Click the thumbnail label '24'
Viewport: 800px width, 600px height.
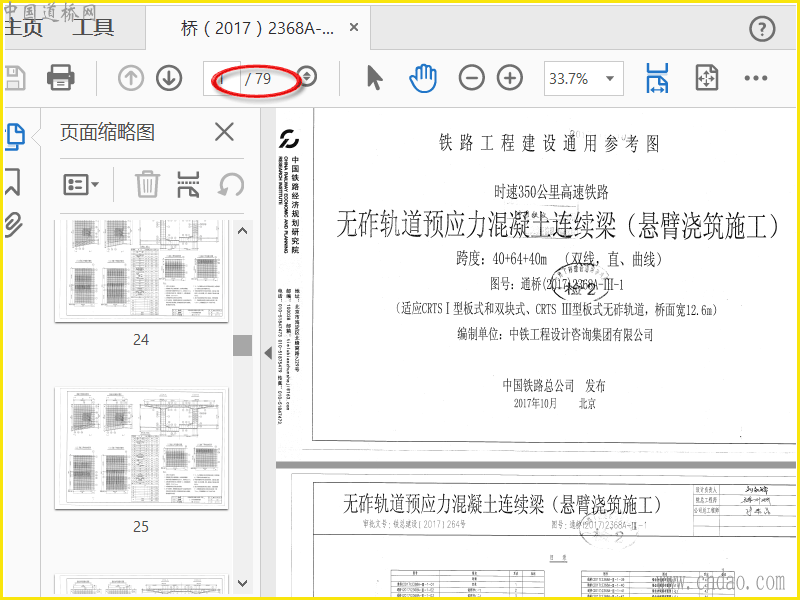pyautogui.click(x=141, y=340)
